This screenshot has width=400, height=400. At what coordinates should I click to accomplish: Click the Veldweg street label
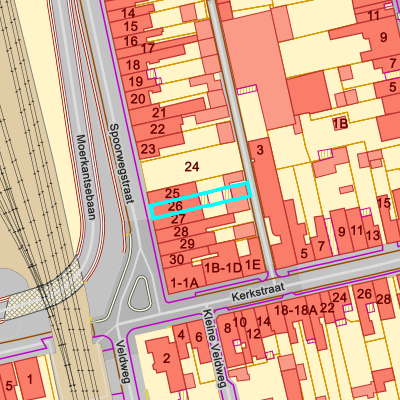(123, 361)
